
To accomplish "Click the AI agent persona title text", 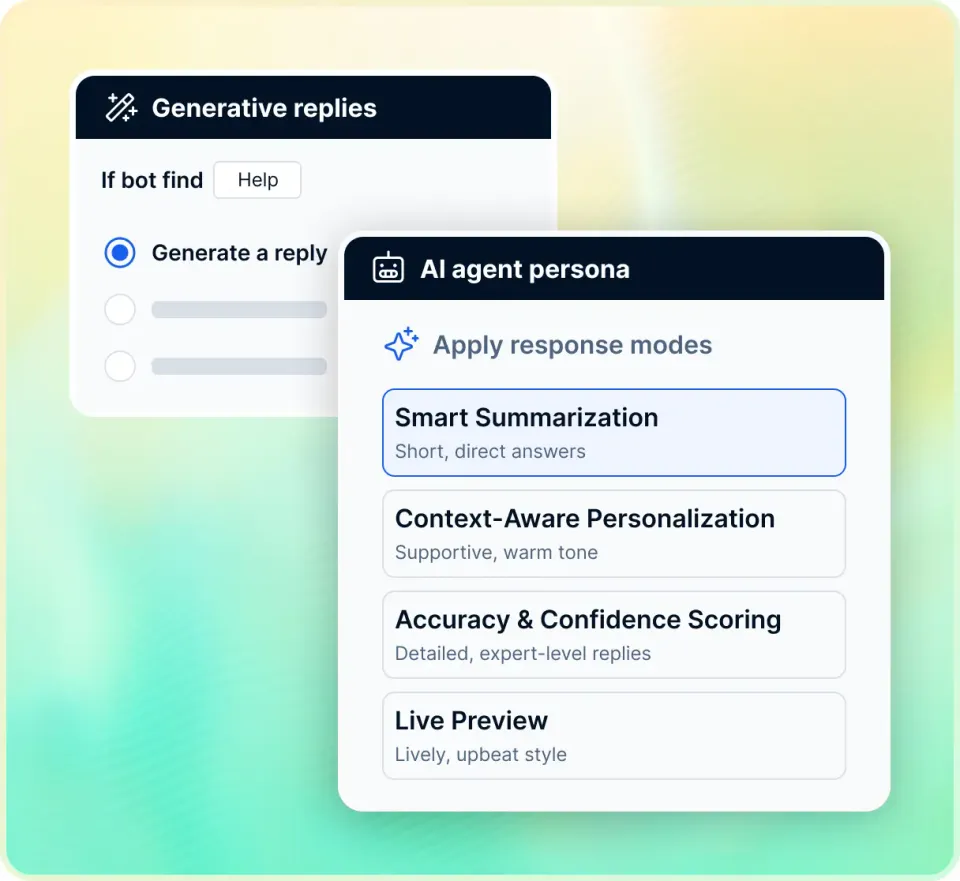I will (x=525, y=269).
